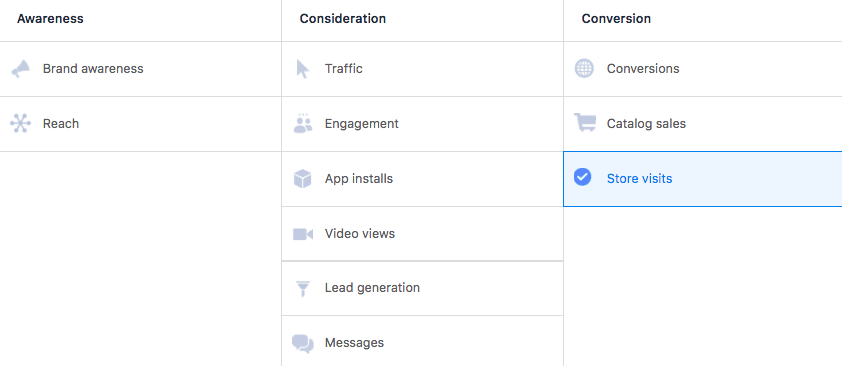Choose the Catalog sales objective text
The height and width of the screenshot is (366, 842).
tap(647, 124)
